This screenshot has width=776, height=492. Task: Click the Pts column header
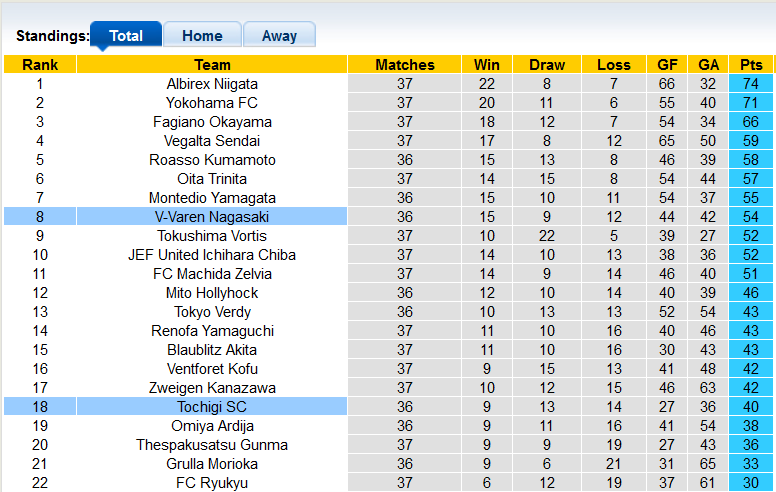point(751,65)
